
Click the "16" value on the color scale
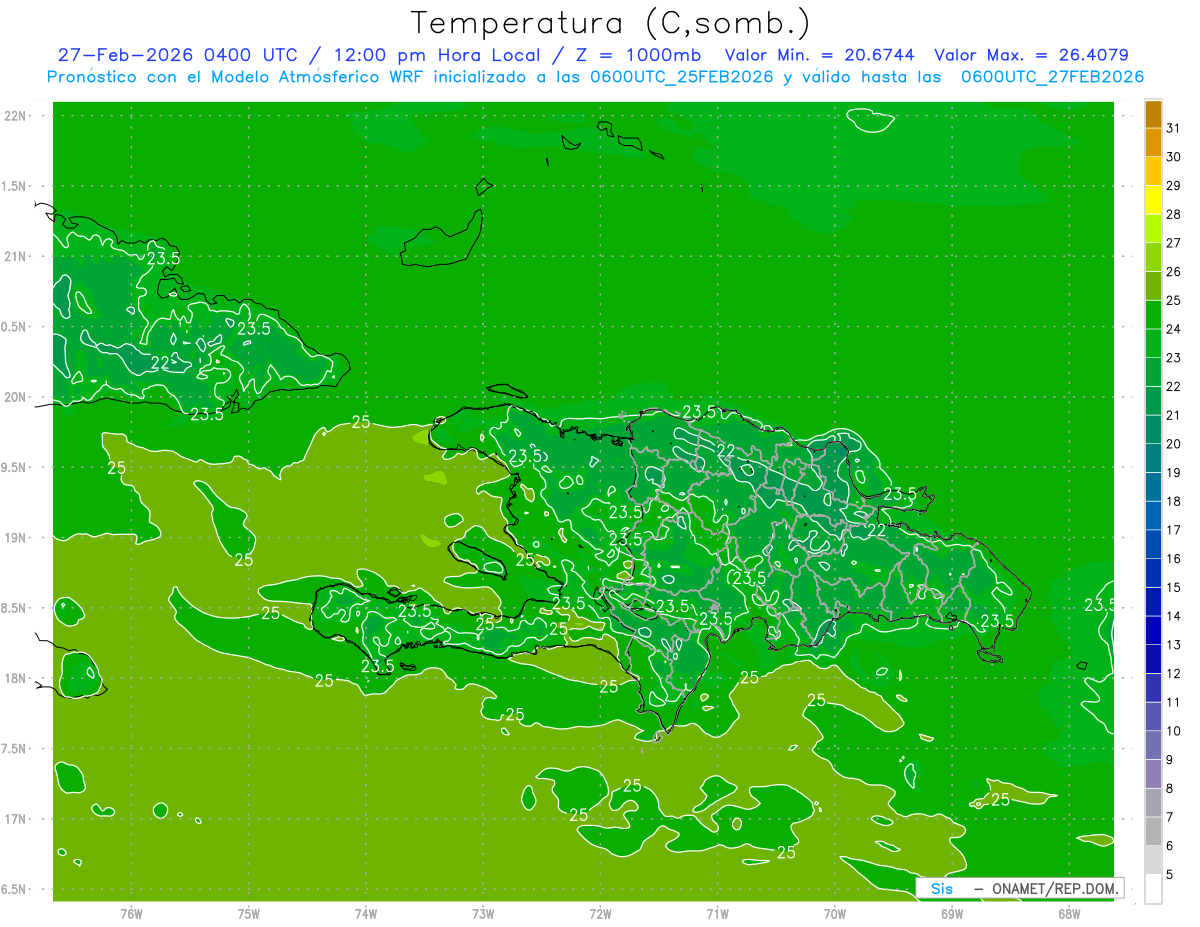pyautogui.click(x=1174, y=558)
